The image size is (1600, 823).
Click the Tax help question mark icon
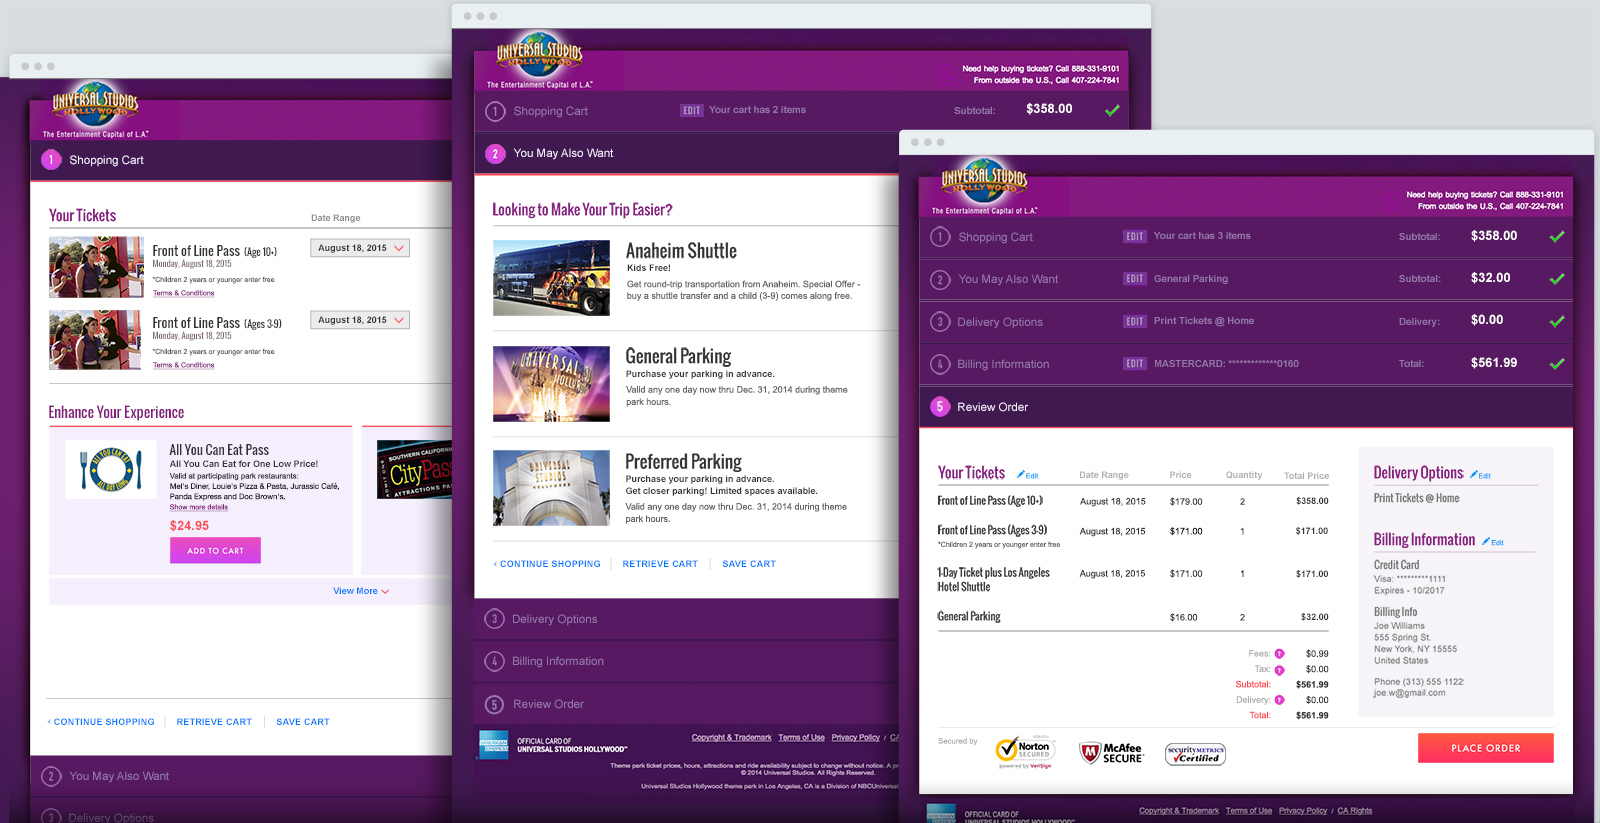click(1279, 670)
